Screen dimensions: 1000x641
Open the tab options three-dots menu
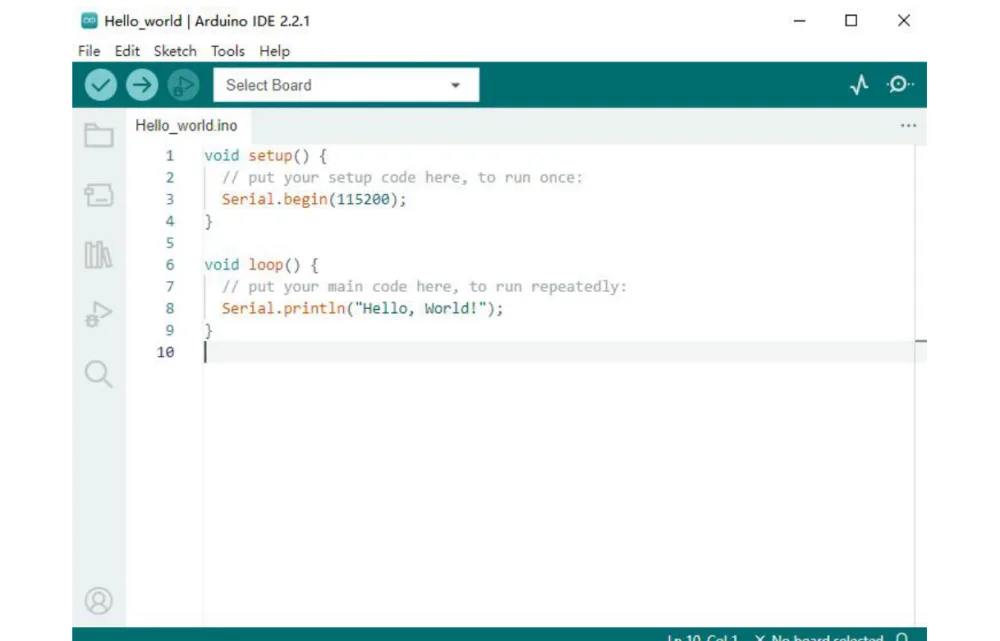908,126
